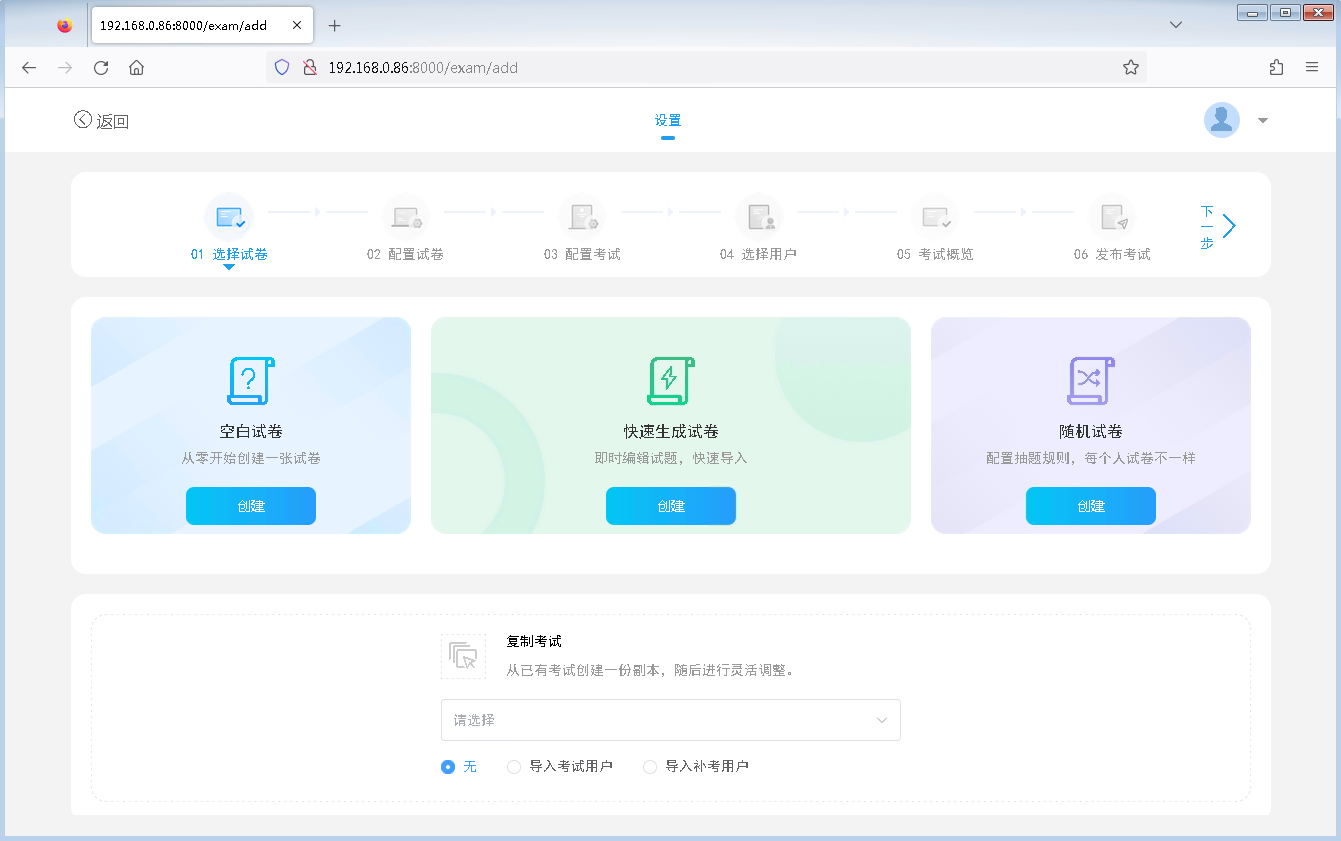Click the 随机试卷 shuffle book icon
The height and width of the screenshot is (841, 1341).
(x=1090, y=381)
